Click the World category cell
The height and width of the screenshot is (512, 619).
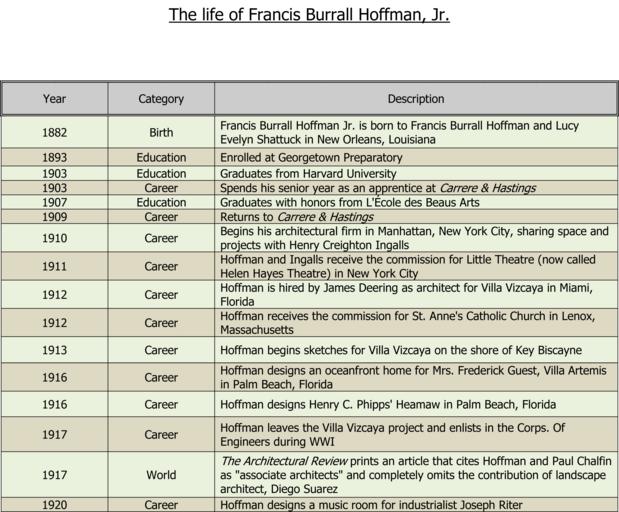tap(161, 475)
